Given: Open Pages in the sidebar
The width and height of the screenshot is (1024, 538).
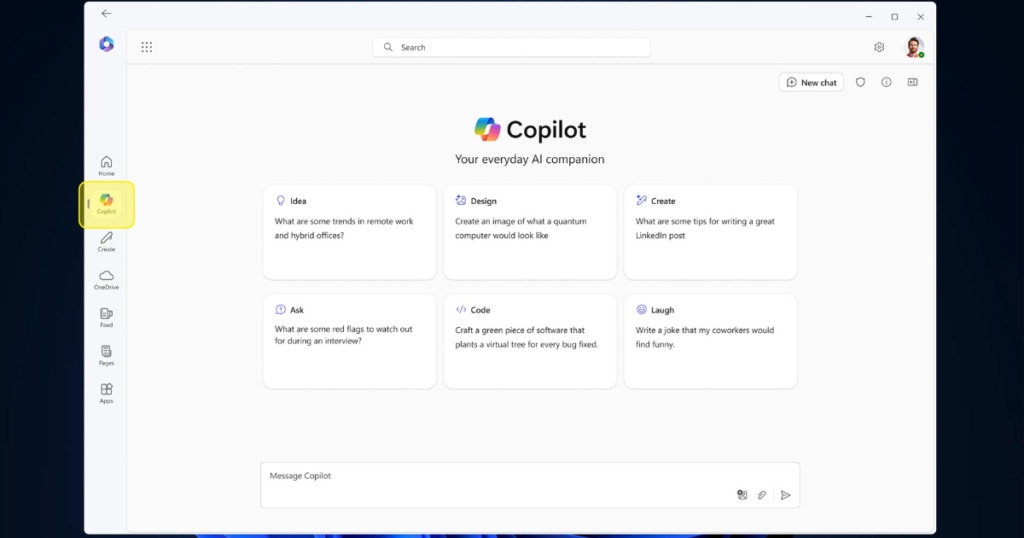Looking at the screenshot, I should pyautogui.click(x=106, y=355).
